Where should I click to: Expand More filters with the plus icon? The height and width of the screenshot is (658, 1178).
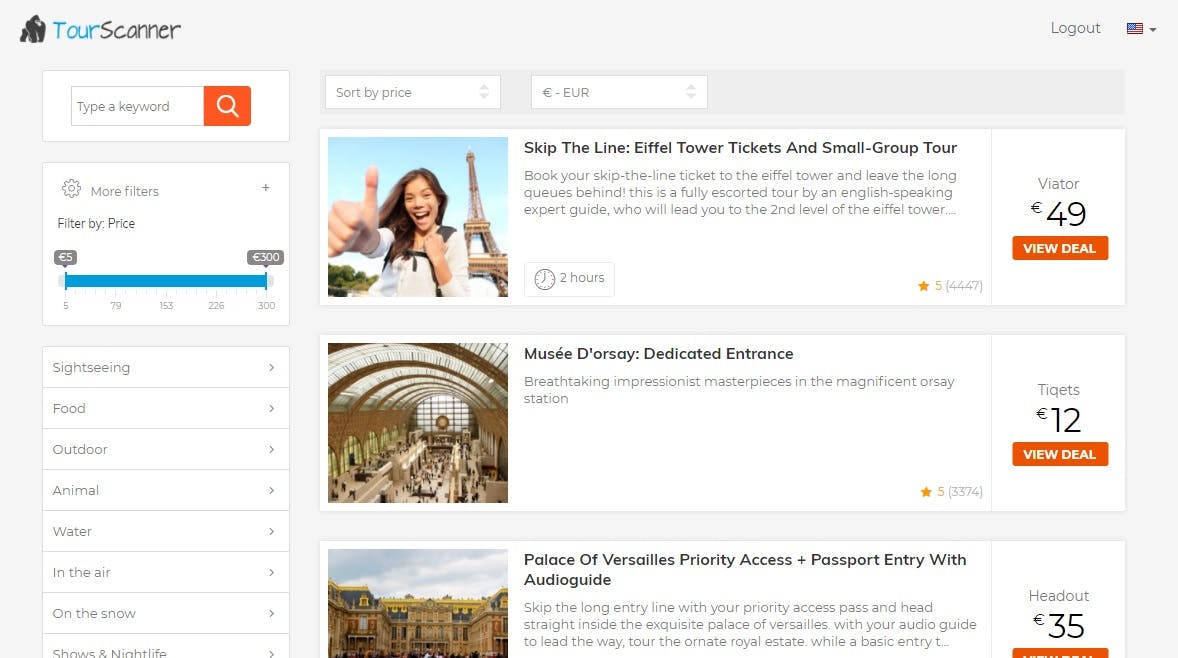point(265,188)
